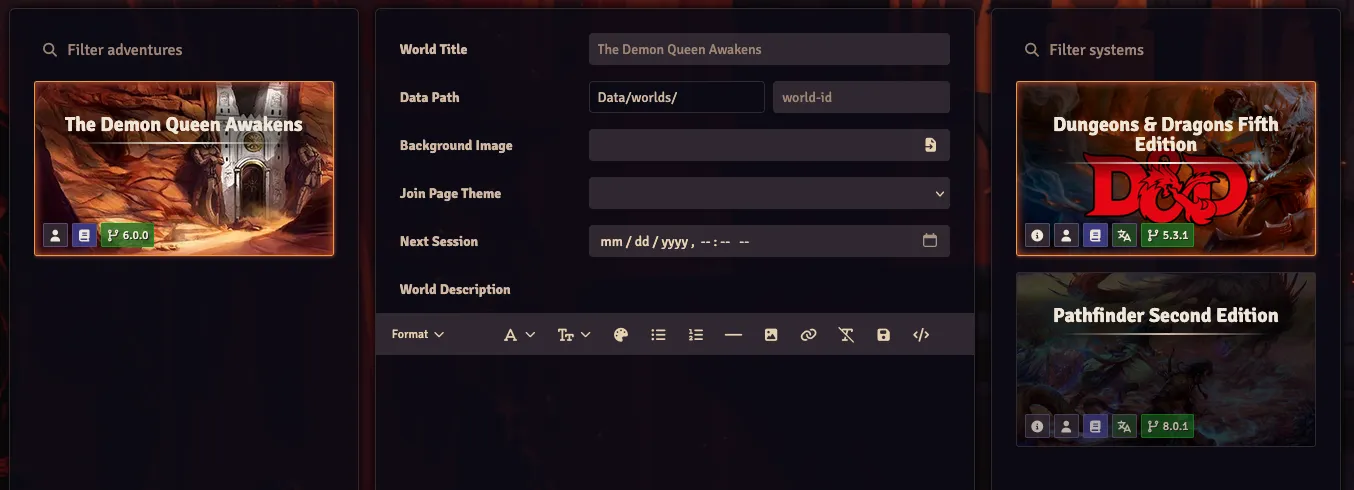Screen dimensions: 1354x490
Task: Click Pathfinder version 8.0.1 badge
Action: pyautogui.click(x=1168, y=426)
